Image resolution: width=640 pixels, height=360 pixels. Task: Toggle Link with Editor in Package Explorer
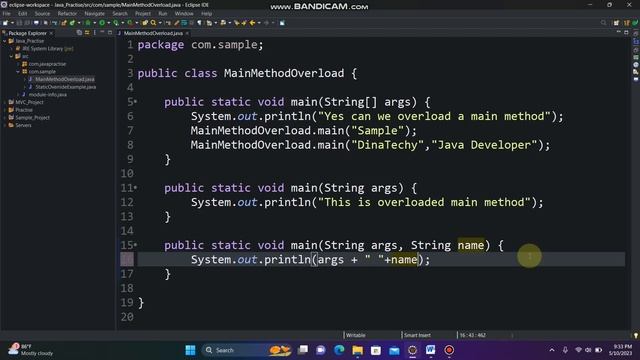87,33
